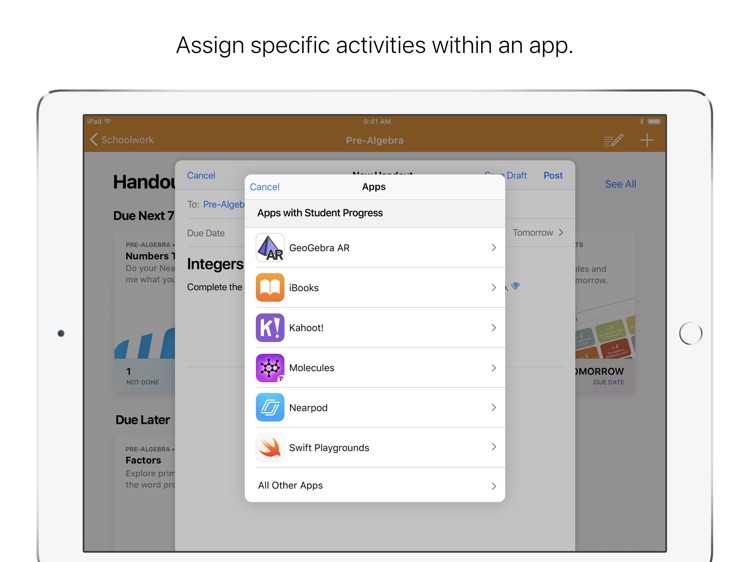Save the handout as Draft
This screenshot has height=562, width=750.
point(506,176)
